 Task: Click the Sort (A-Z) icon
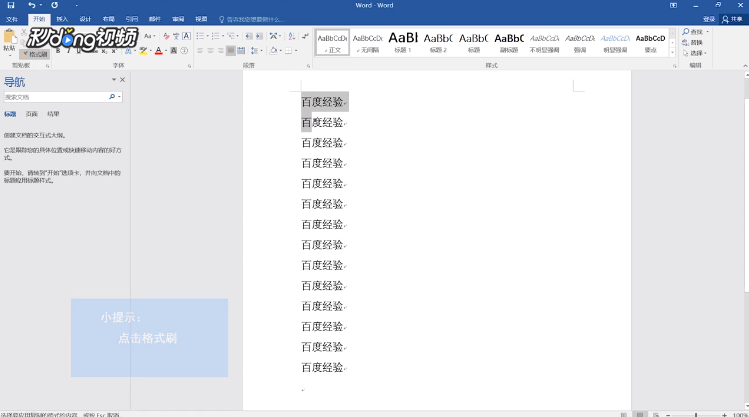[291, 36]
